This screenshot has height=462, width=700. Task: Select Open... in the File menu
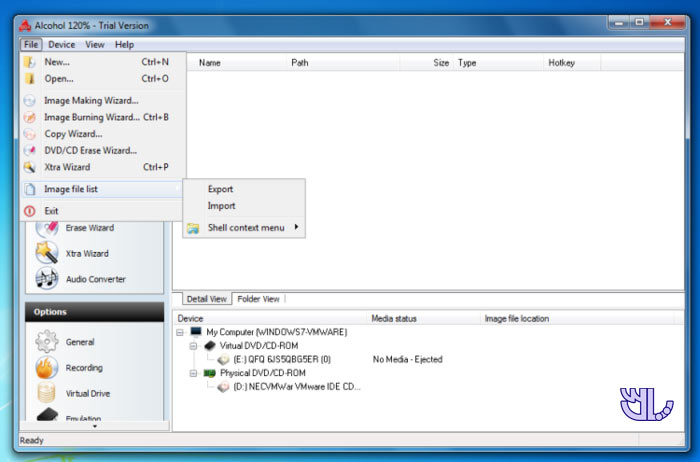[x=104, y=79]
